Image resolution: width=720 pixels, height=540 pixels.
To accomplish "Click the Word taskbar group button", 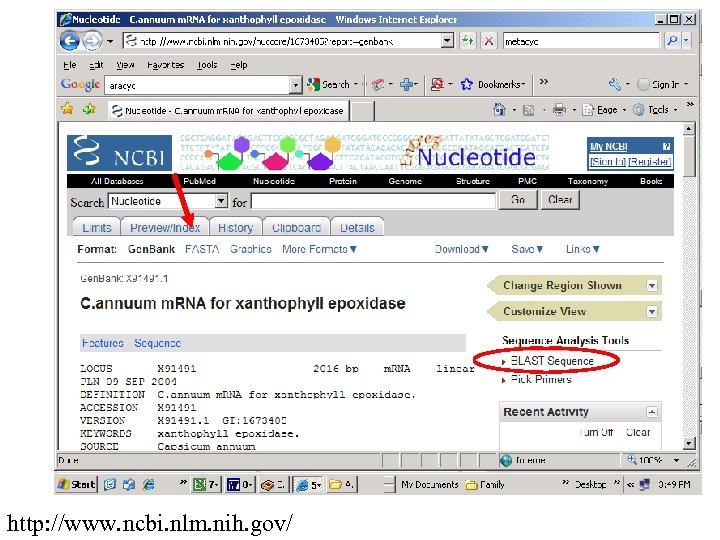I will (240, 484).
